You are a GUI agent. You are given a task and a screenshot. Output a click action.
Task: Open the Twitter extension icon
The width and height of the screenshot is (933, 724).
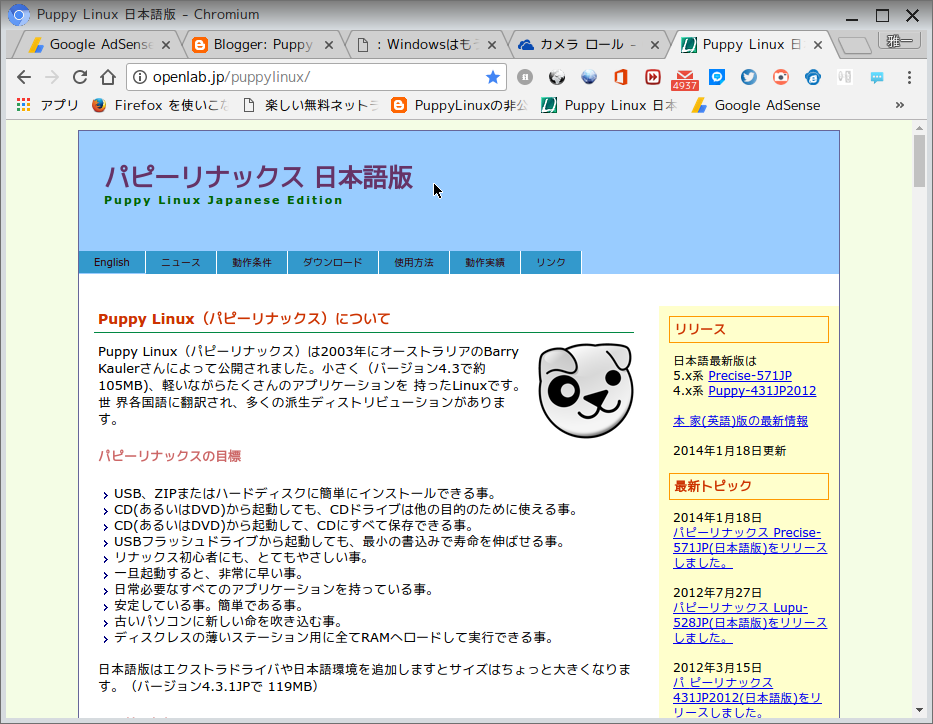(749, 77)
